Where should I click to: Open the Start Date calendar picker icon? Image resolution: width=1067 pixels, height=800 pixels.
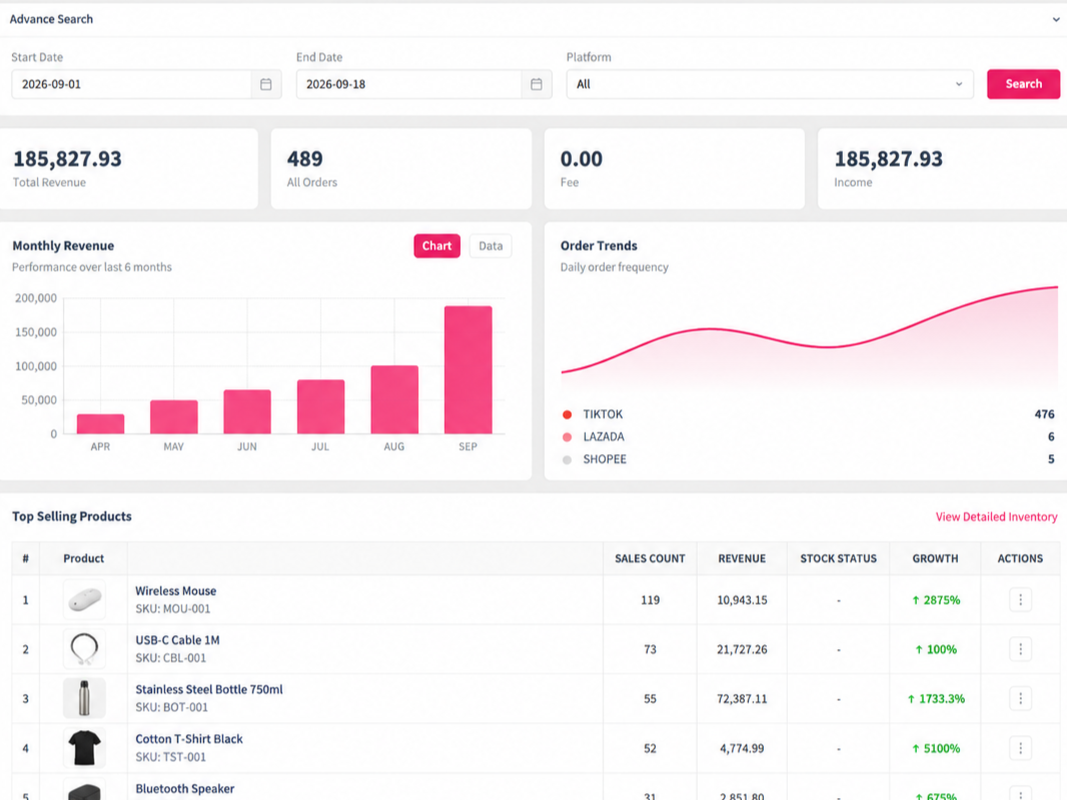[x=266, y=84]
